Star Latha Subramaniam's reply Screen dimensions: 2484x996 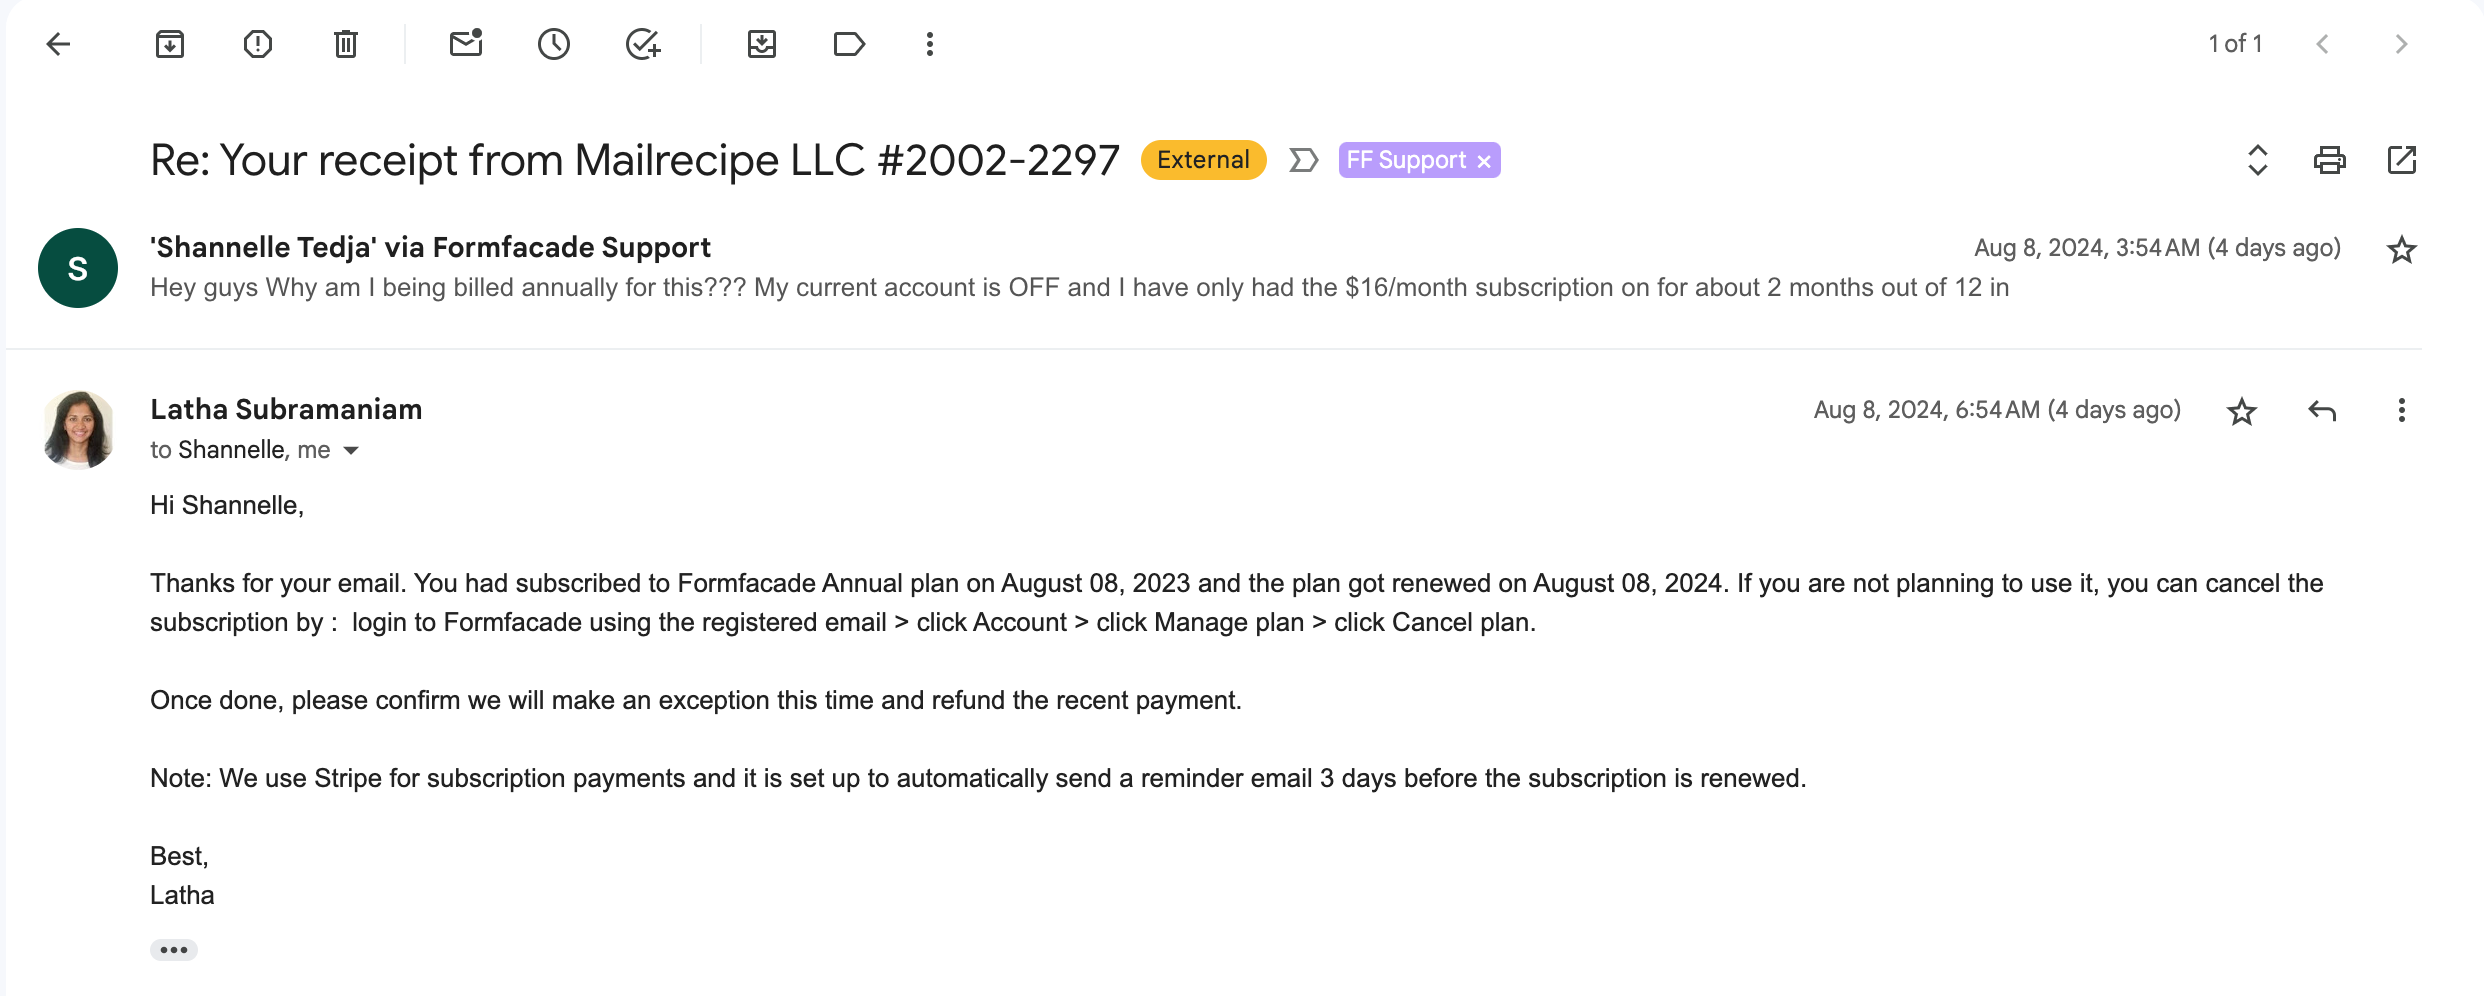(2242, 411)
